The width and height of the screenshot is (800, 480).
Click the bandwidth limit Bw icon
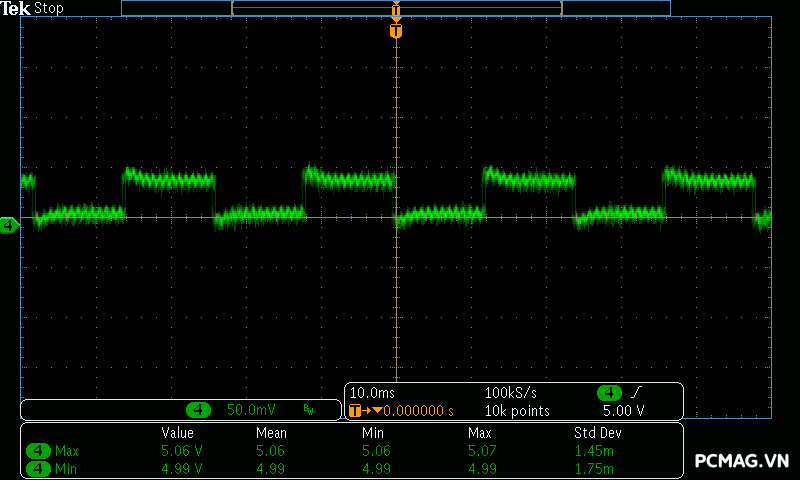click(309, 410)
